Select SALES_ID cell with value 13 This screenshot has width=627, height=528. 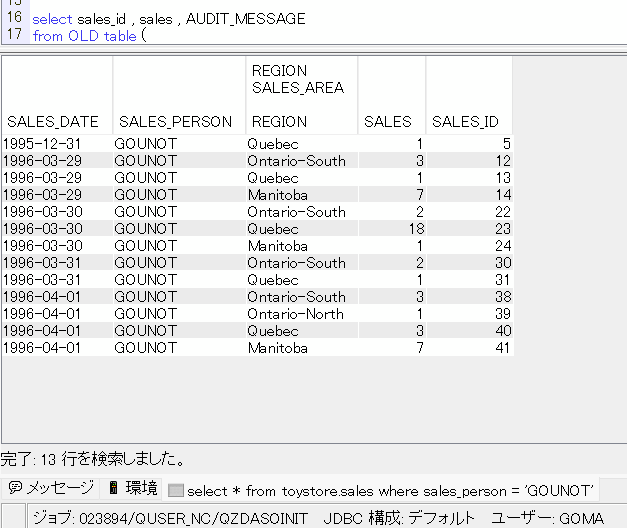[x=469, y=178]
